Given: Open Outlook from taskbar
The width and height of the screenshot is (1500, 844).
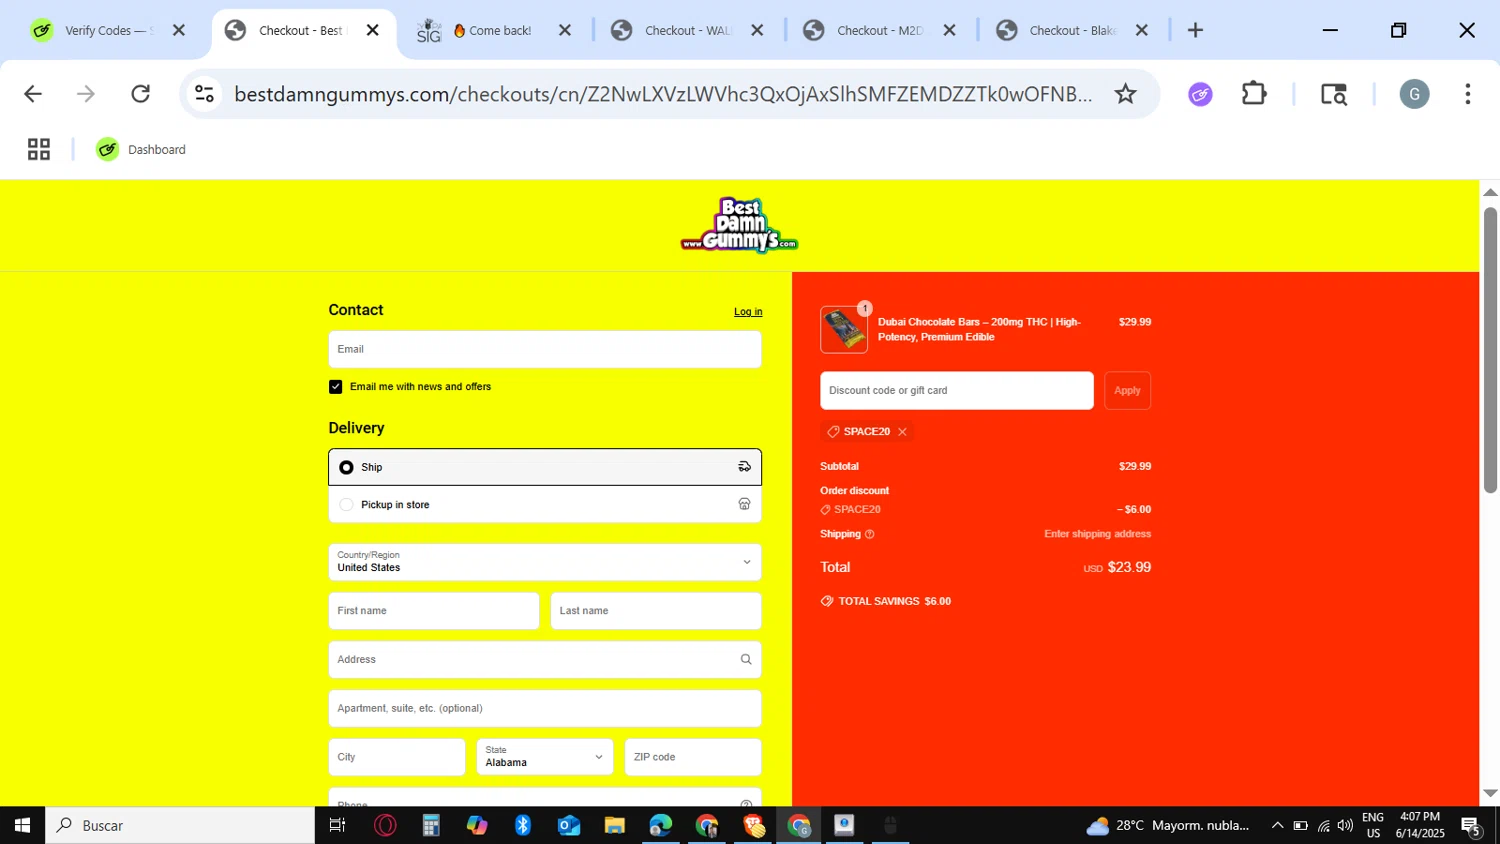Looking at the screenshot, I should point(569,825).
